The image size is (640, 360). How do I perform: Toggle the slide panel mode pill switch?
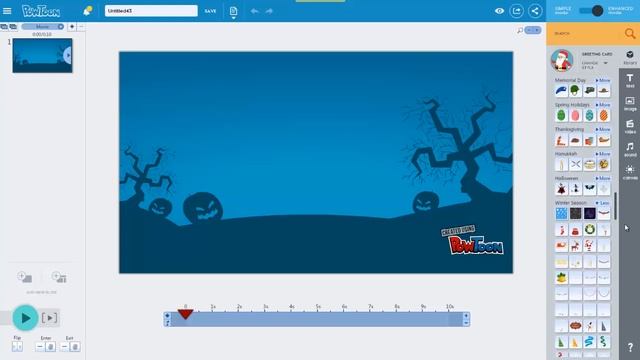click(x=43, y=27)
